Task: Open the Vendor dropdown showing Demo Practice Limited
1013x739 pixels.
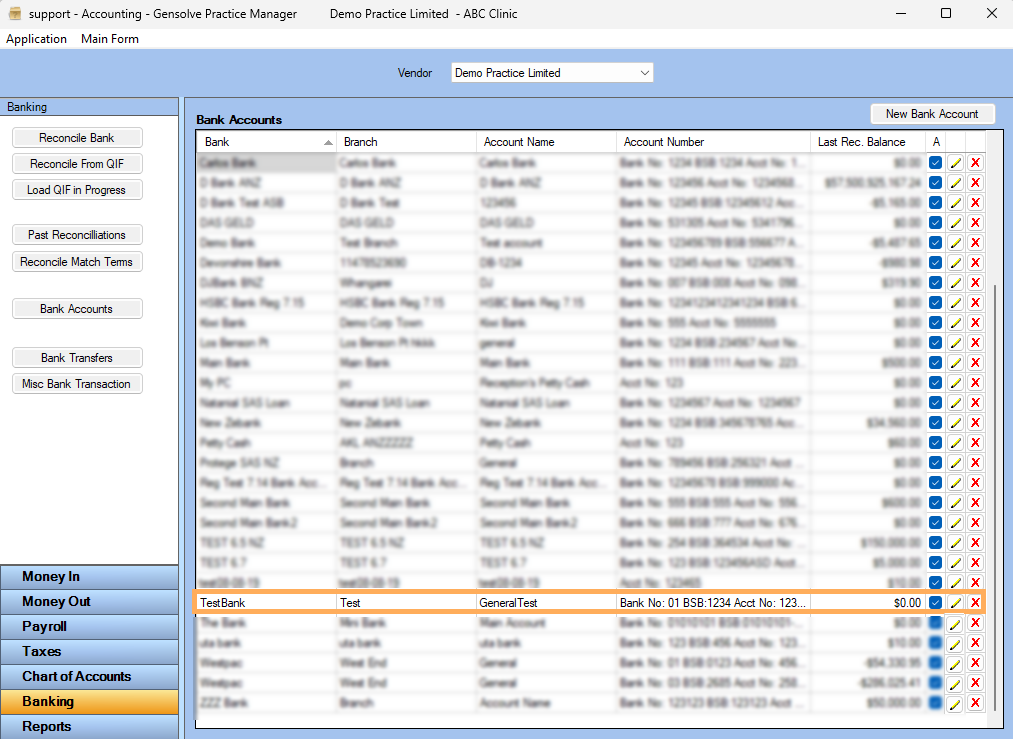Action: pos(552,73)
